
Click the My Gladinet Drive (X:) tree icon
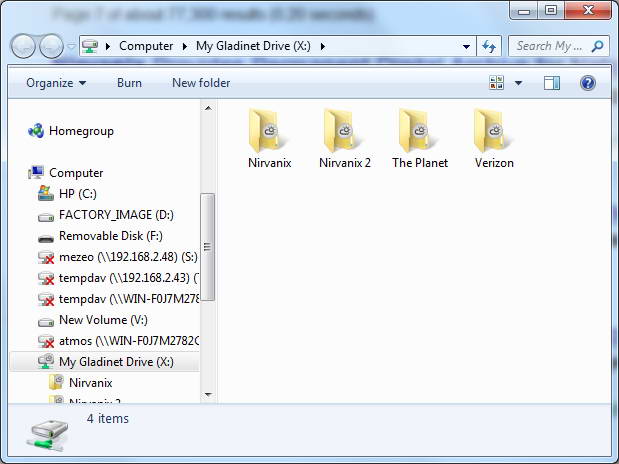coord(46,361)
